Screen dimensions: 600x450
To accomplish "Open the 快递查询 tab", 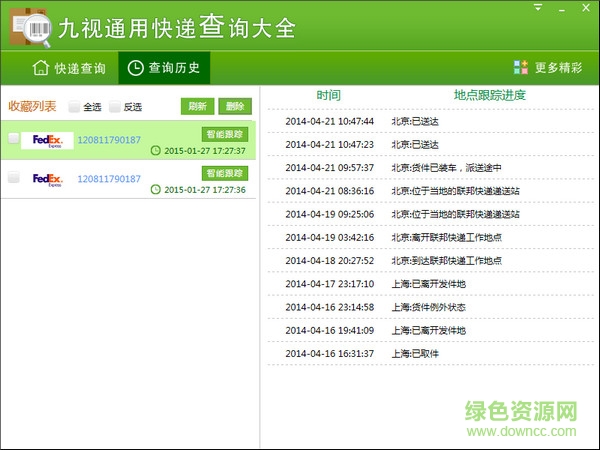I will (69, 68).
